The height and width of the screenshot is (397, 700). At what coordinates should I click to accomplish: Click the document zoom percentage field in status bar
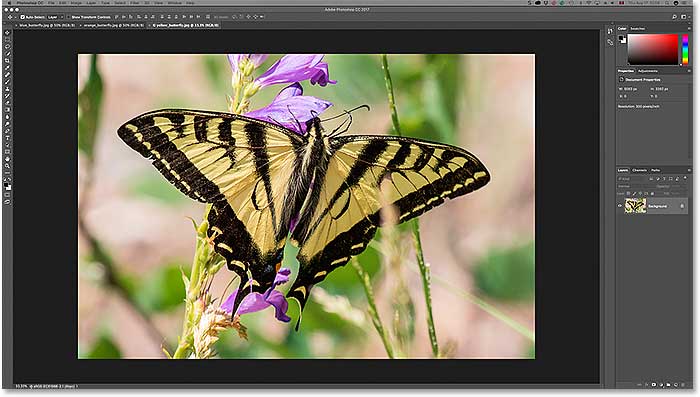pyautogui.click(x=21, y=386)
